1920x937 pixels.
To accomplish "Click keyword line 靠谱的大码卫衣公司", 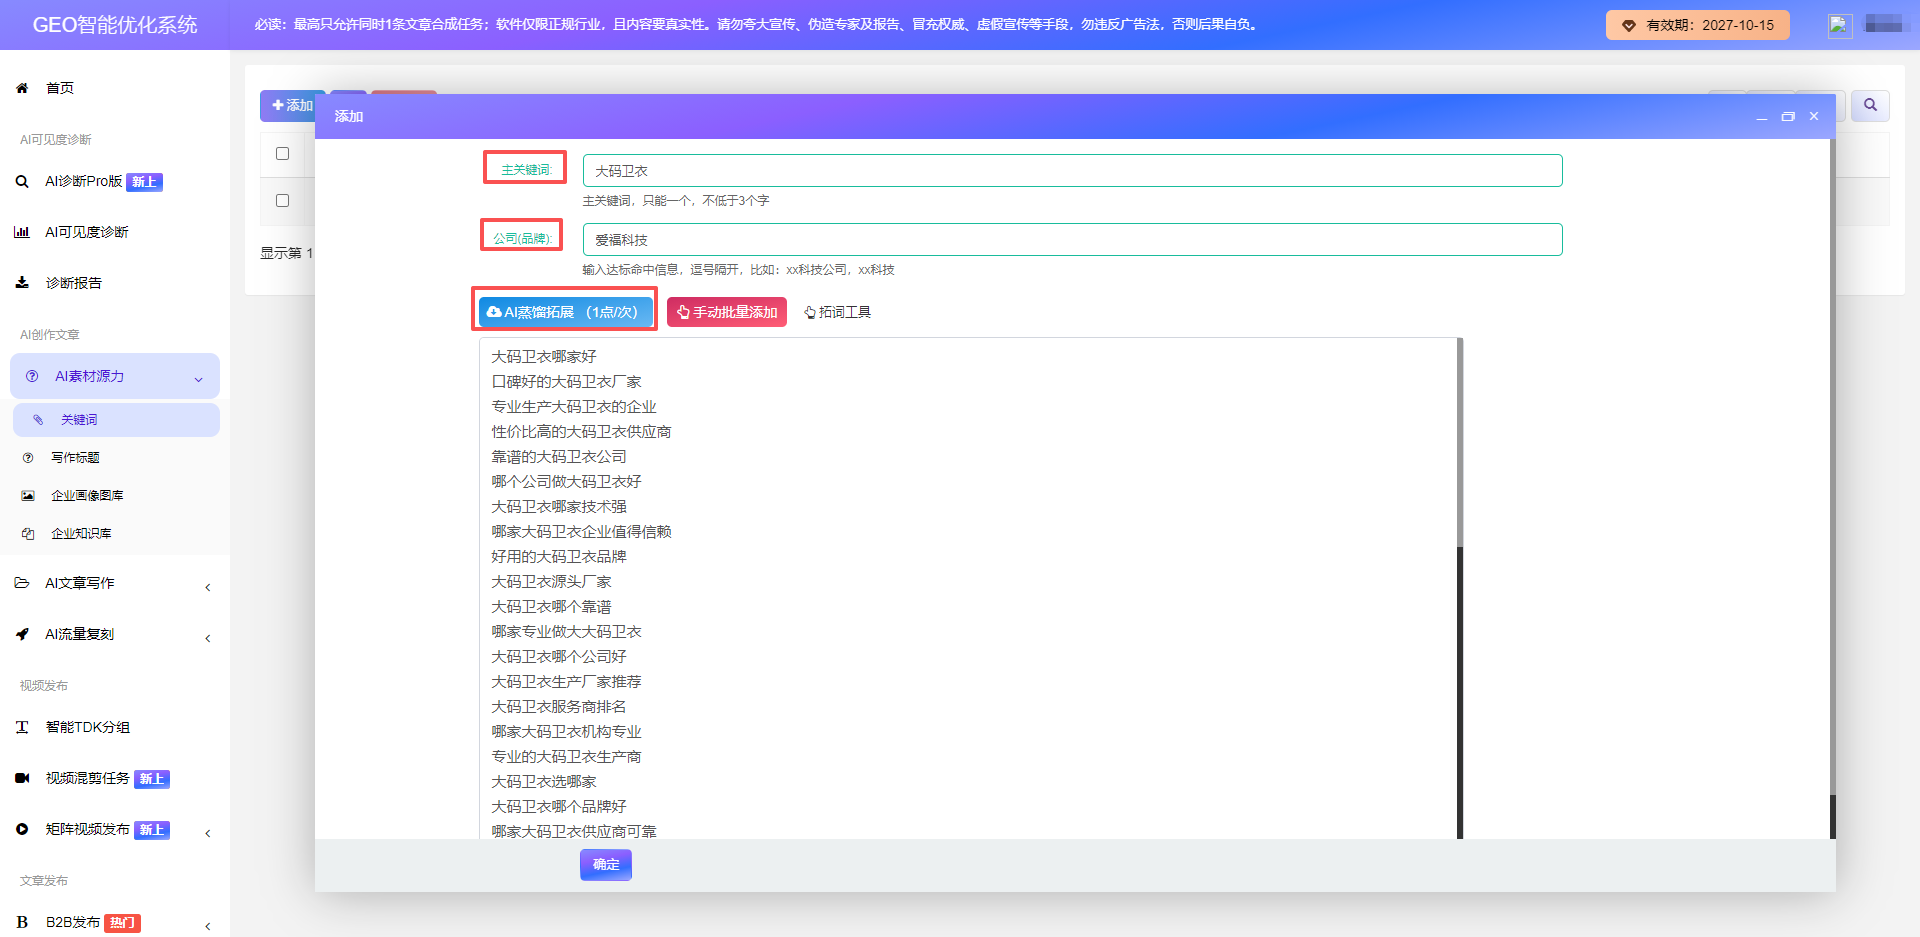I will pyautogui.click(x=559, y=457).
